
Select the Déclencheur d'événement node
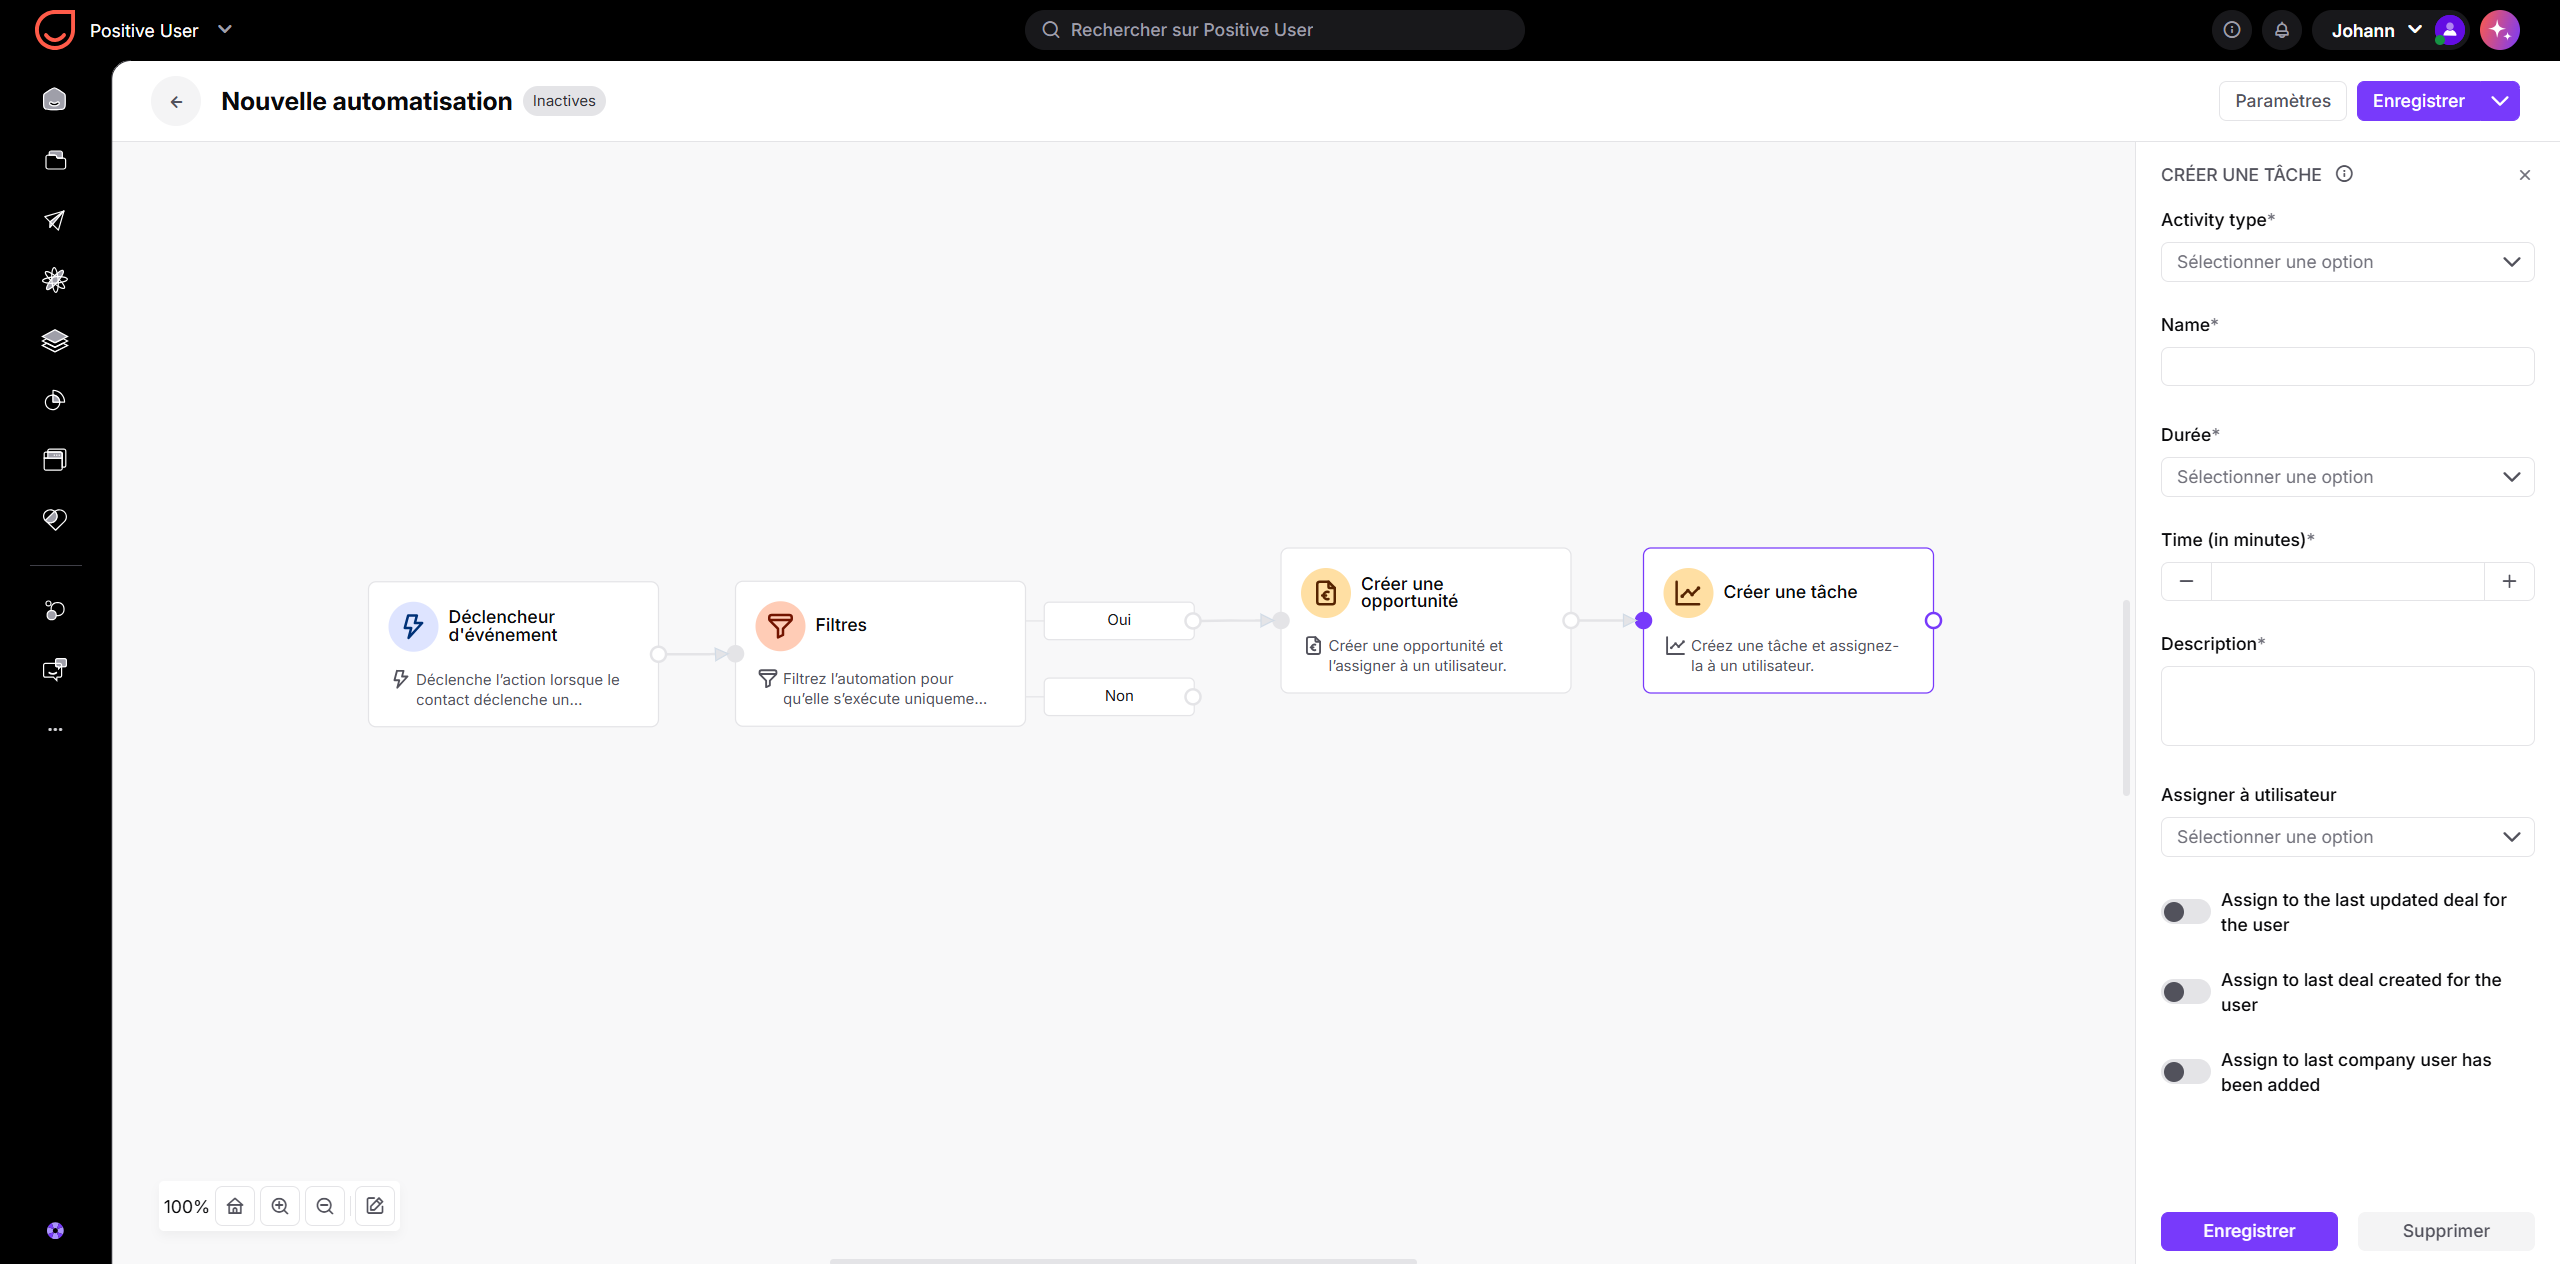[513, 654]
